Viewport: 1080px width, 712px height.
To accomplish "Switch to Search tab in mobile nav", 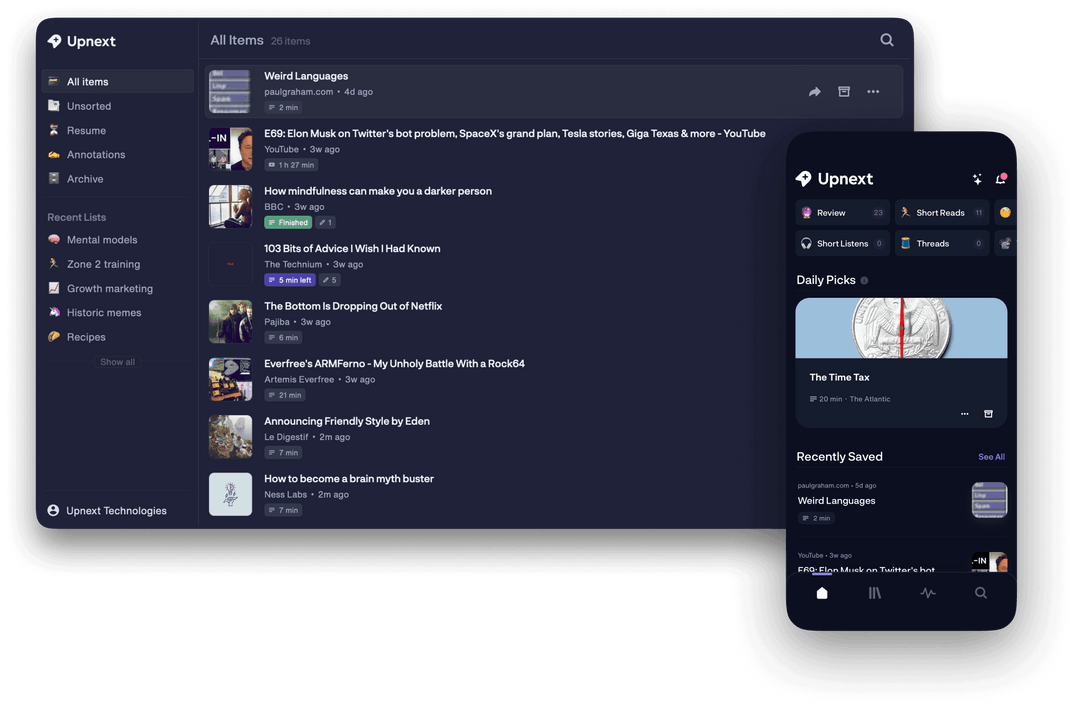I will [981, 593].
